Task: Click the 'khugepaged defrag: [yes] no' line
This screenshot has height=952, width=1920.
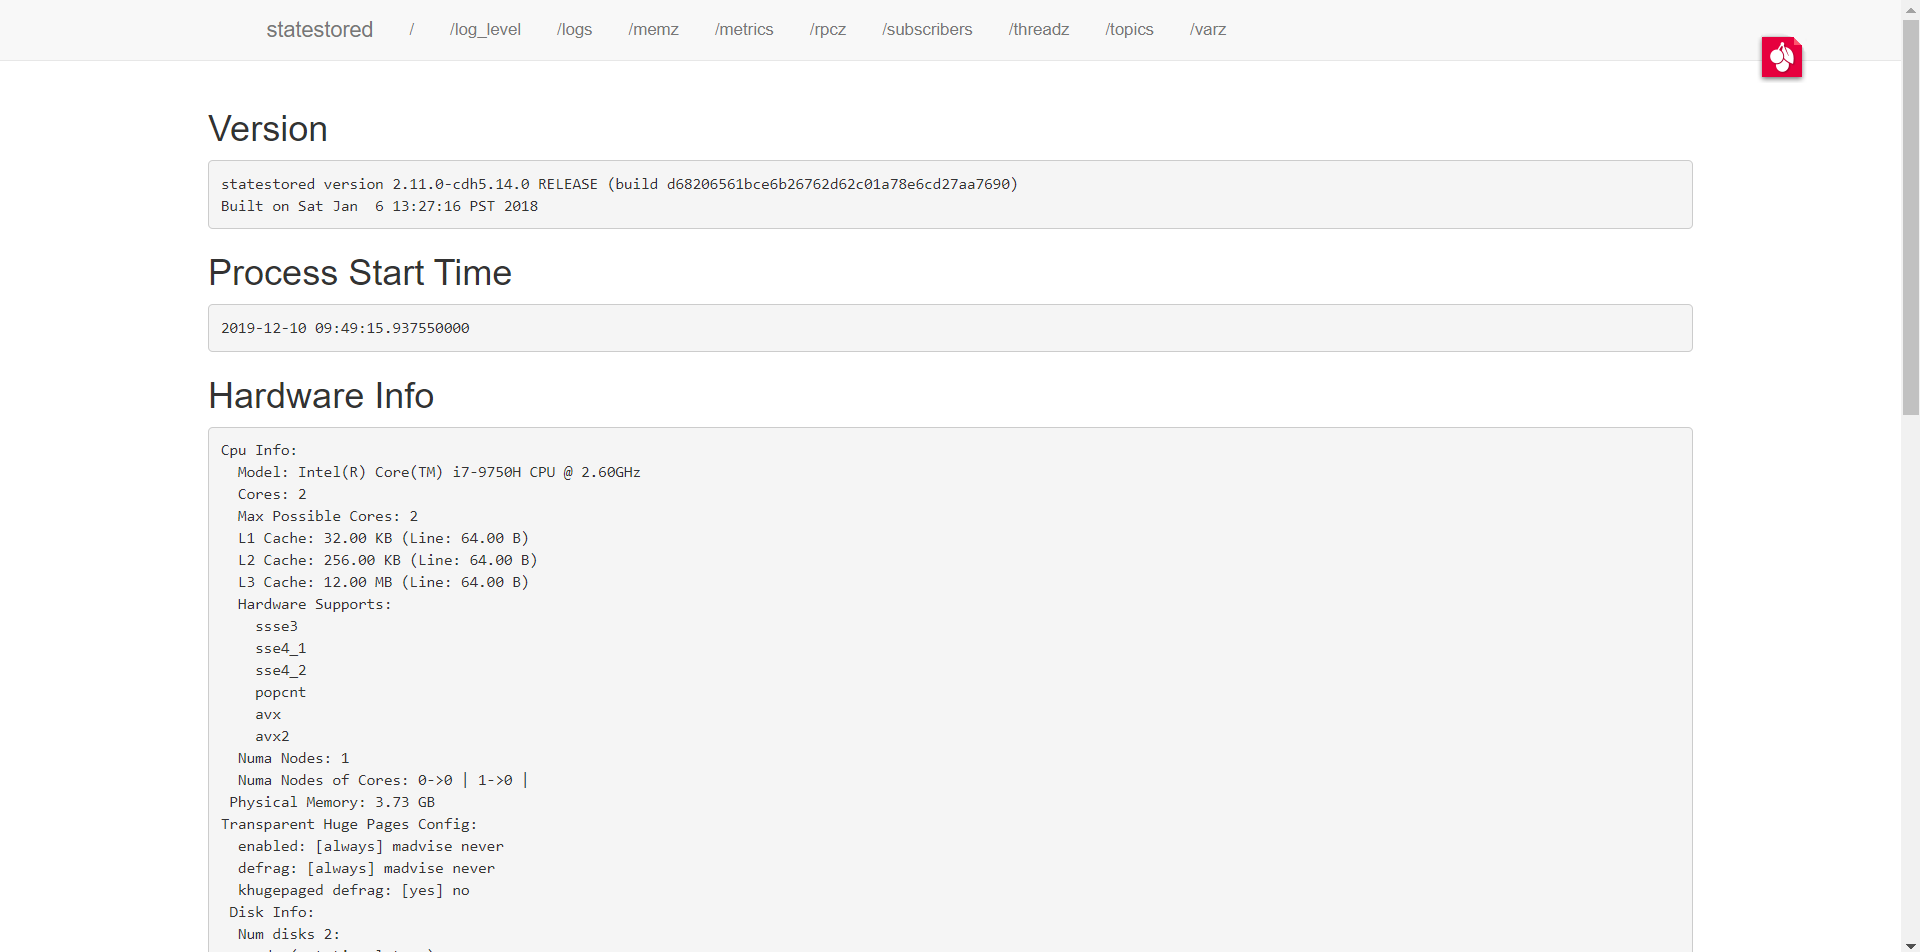Action: click(353, 890)
